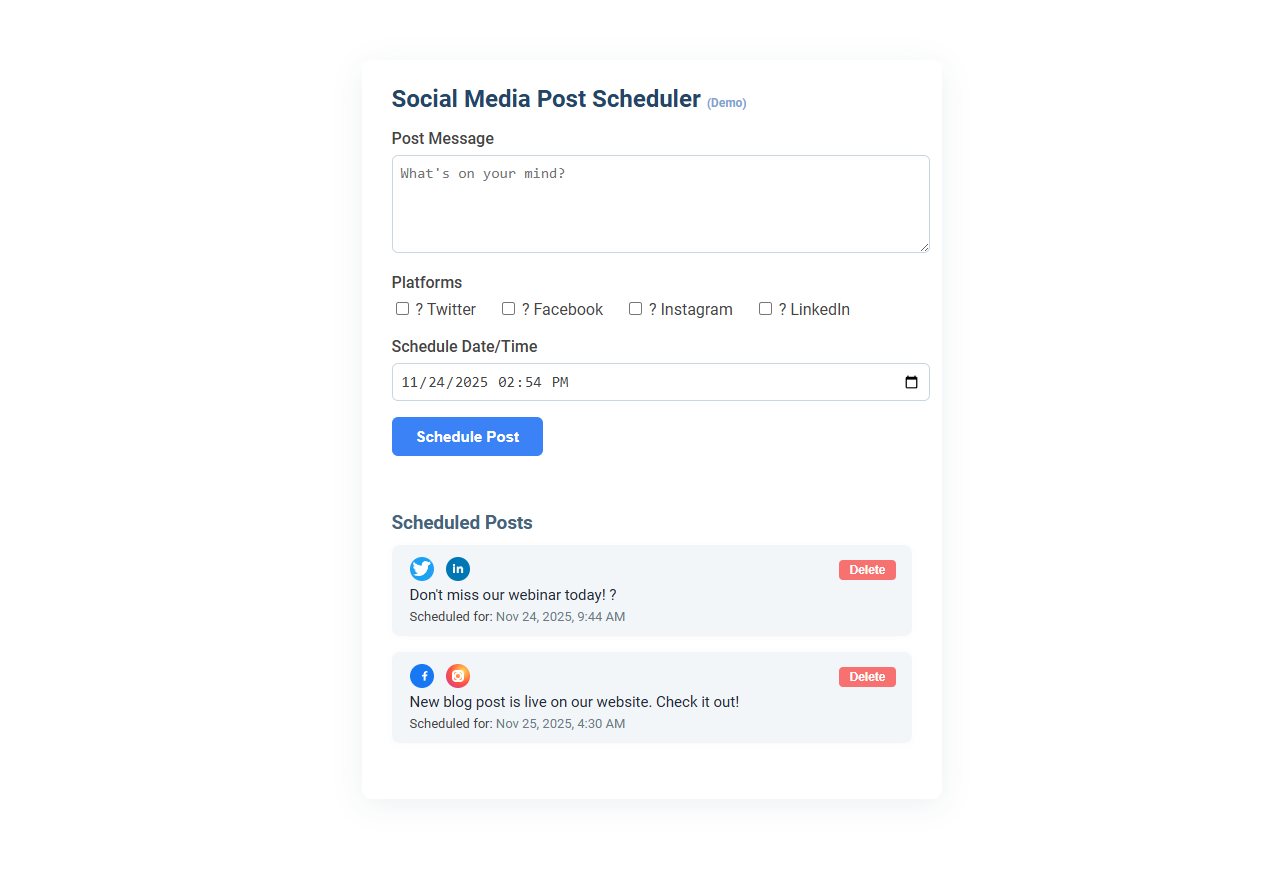Enable the LinkedIn platform checkbox

point(765,308)
